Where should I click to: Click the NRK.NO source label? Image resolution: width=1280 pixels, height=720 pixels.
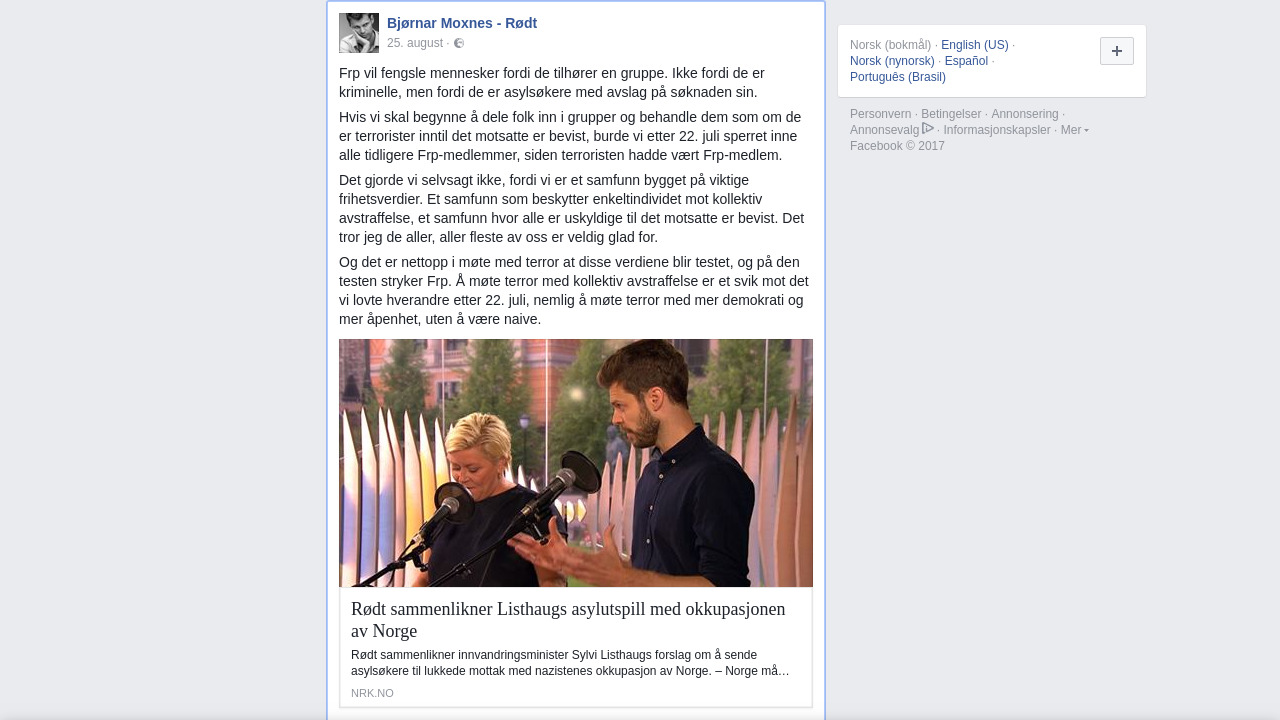[x=372, y=693]
